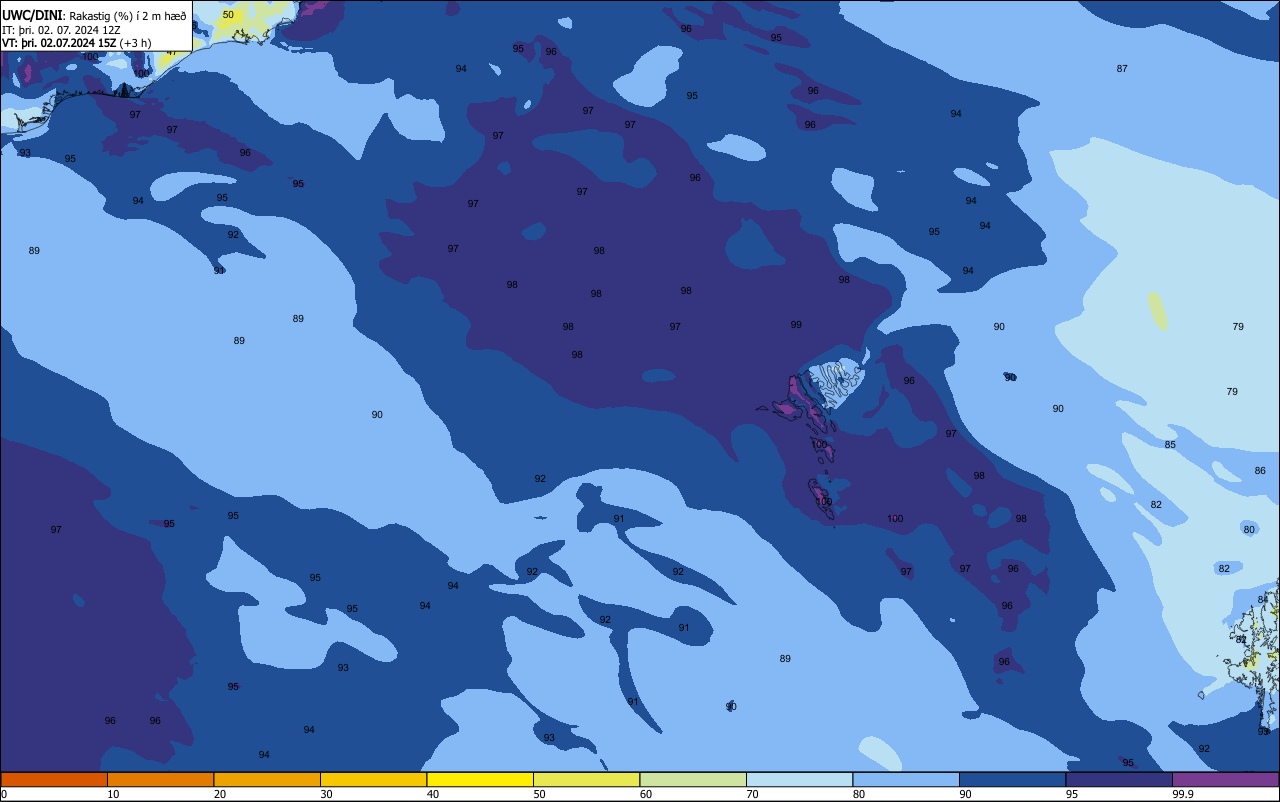Click the 40–50 bright yellow legend swatch

pyautogui.click(x=480, y=779)
